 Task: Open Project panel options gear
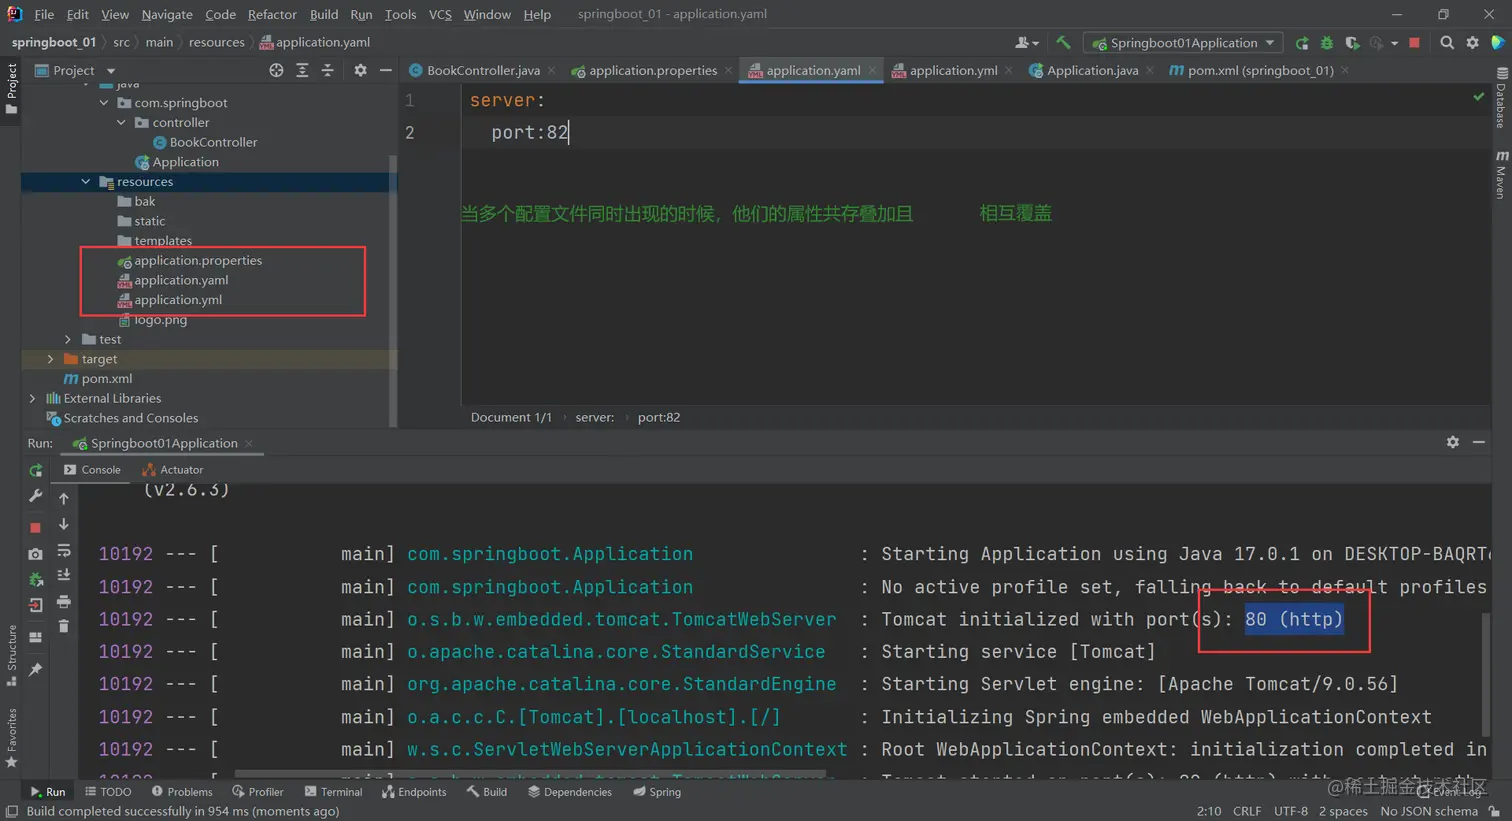(360, 70)
